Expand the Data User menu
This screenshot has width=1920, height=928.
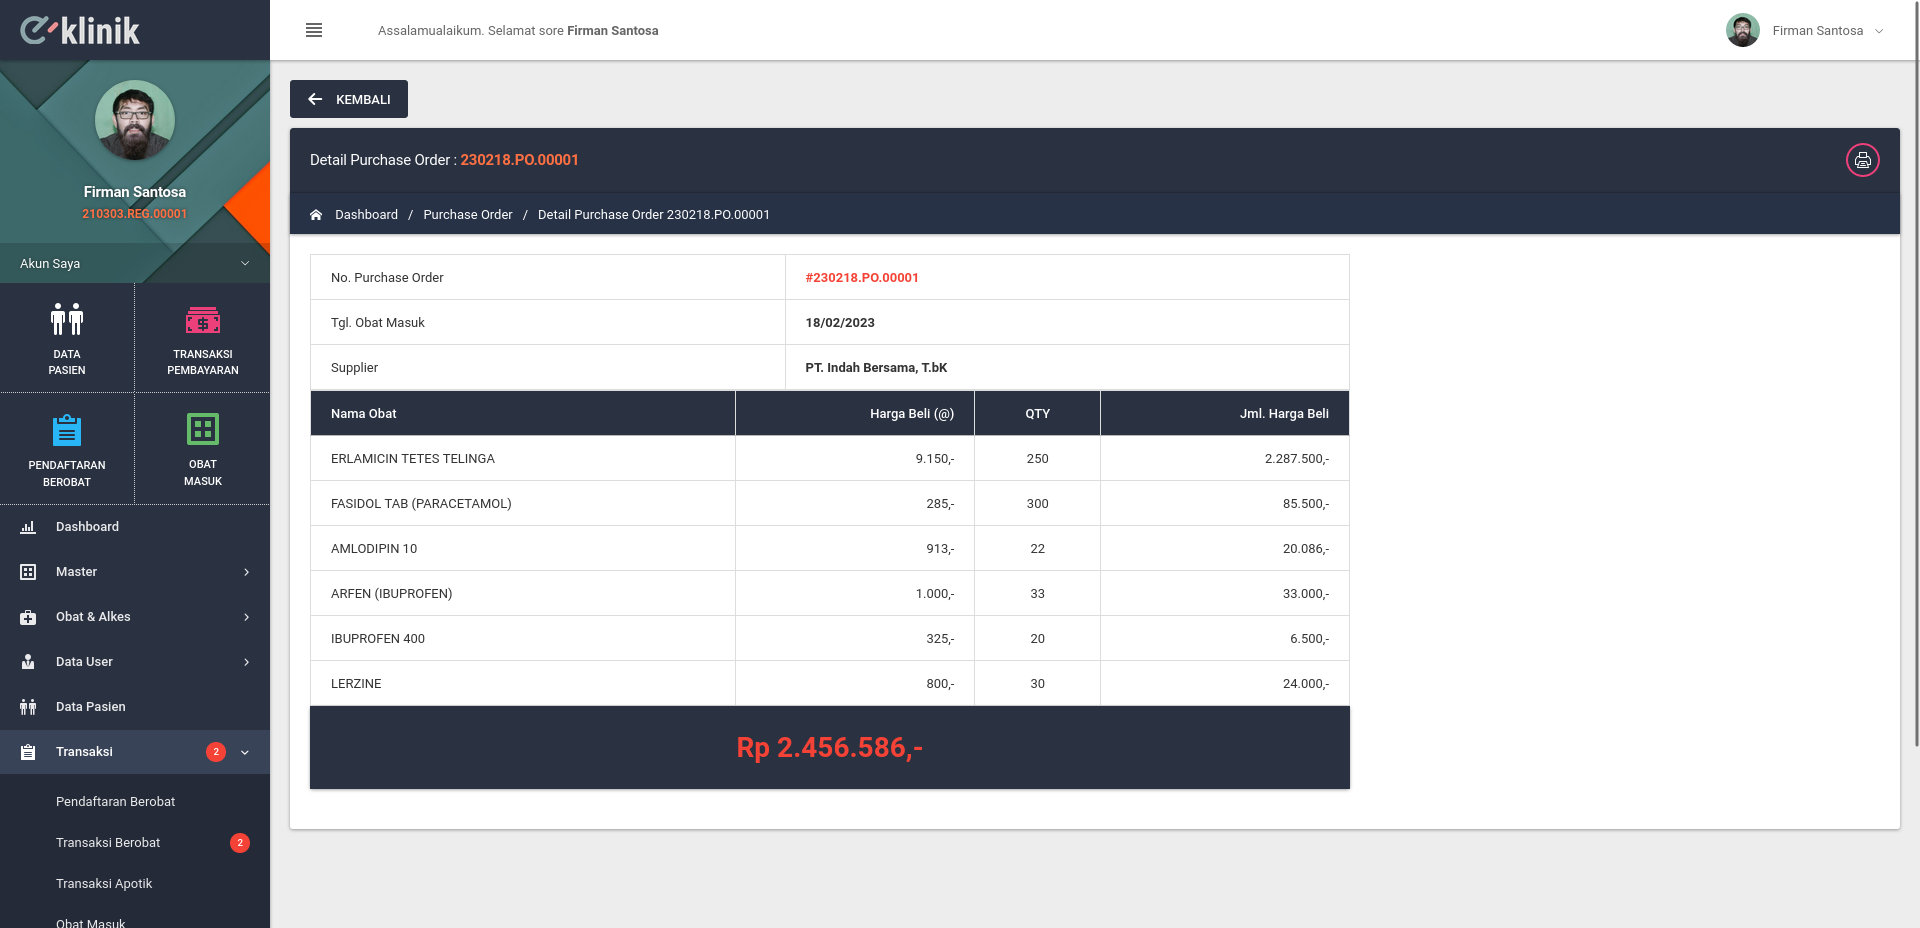click(135, 662)
